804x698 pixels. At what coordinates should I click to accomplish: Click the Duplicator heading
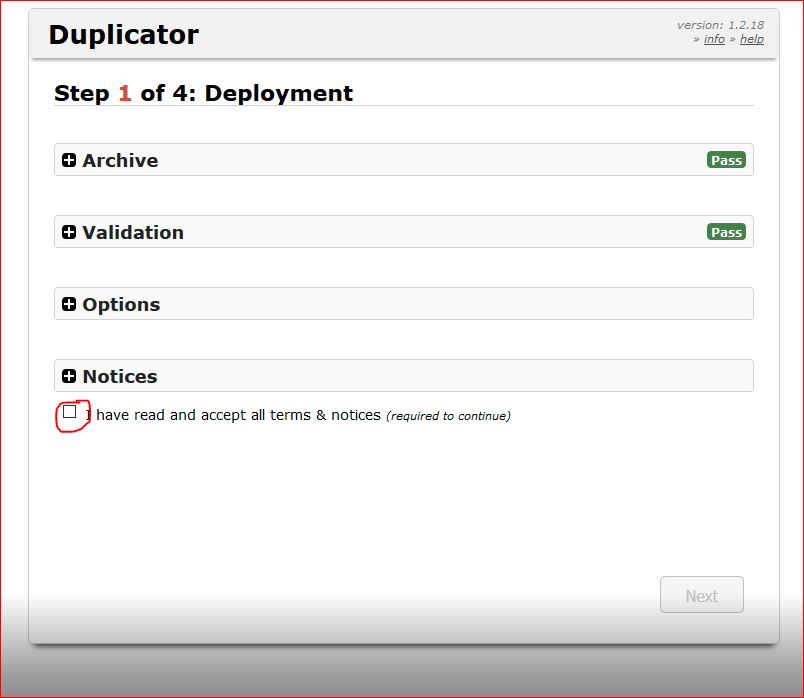[124, 35]
